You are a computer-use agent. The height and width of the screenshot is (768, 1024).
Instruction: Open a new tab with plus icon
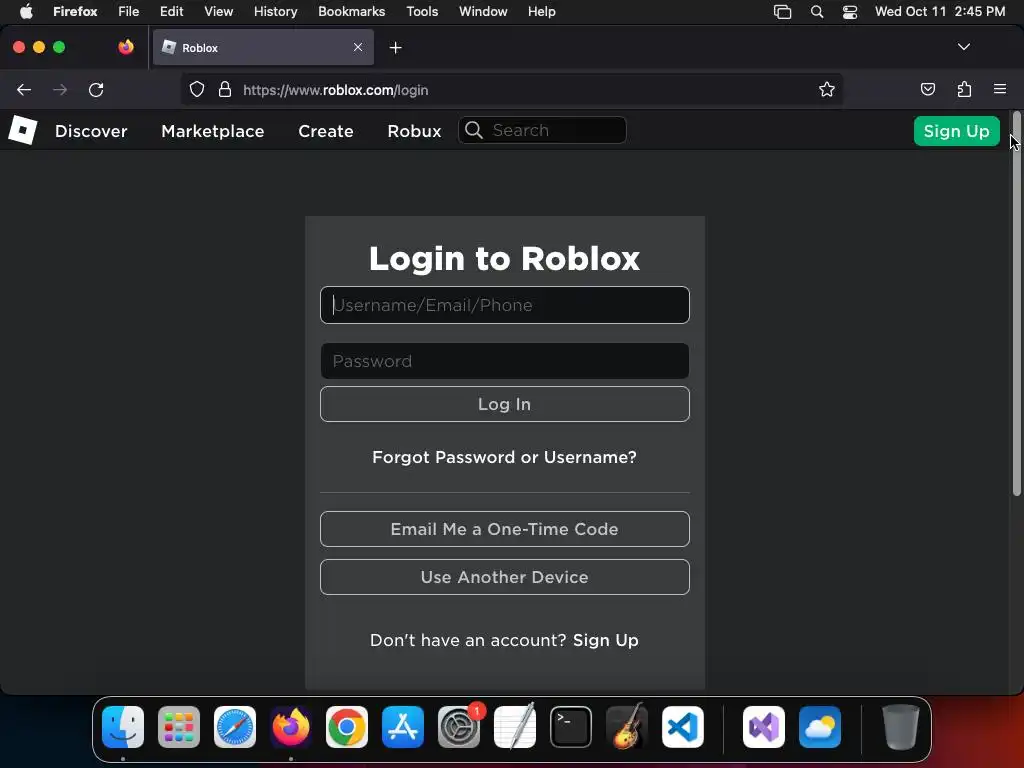coord(395,48)
